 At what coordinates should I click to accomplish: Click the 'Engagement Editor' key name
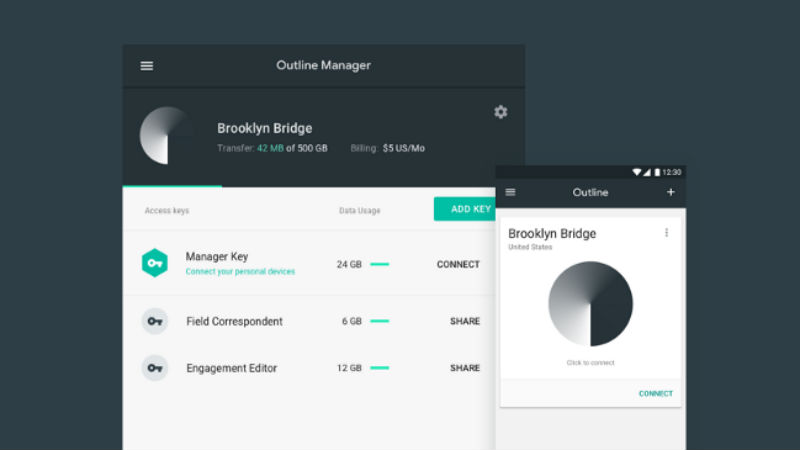pyautogui.click(x=232, y=368)
